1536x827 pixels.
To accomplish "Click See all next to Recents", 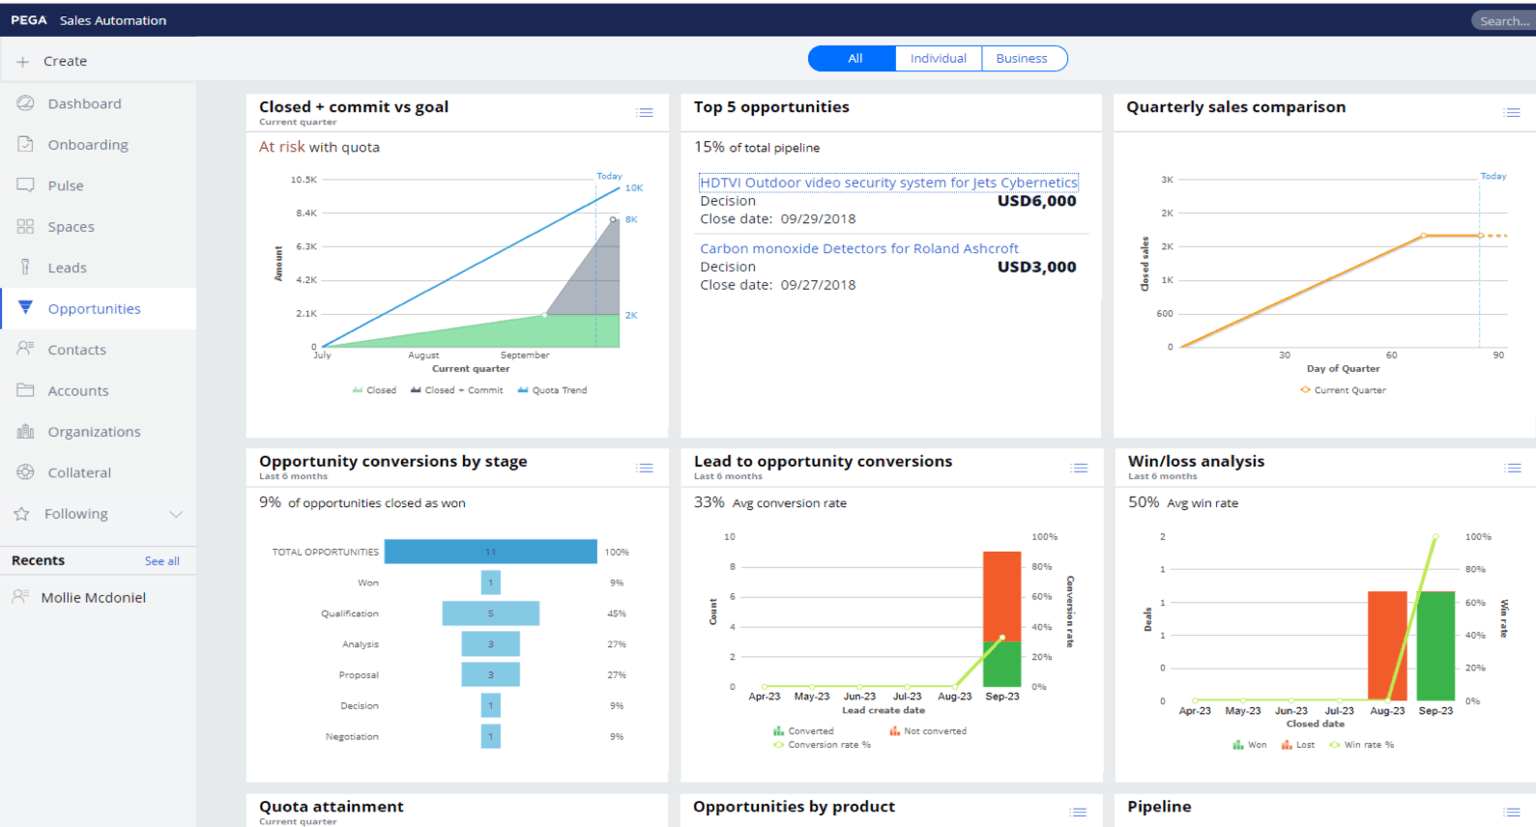I will tap(162, 561).
